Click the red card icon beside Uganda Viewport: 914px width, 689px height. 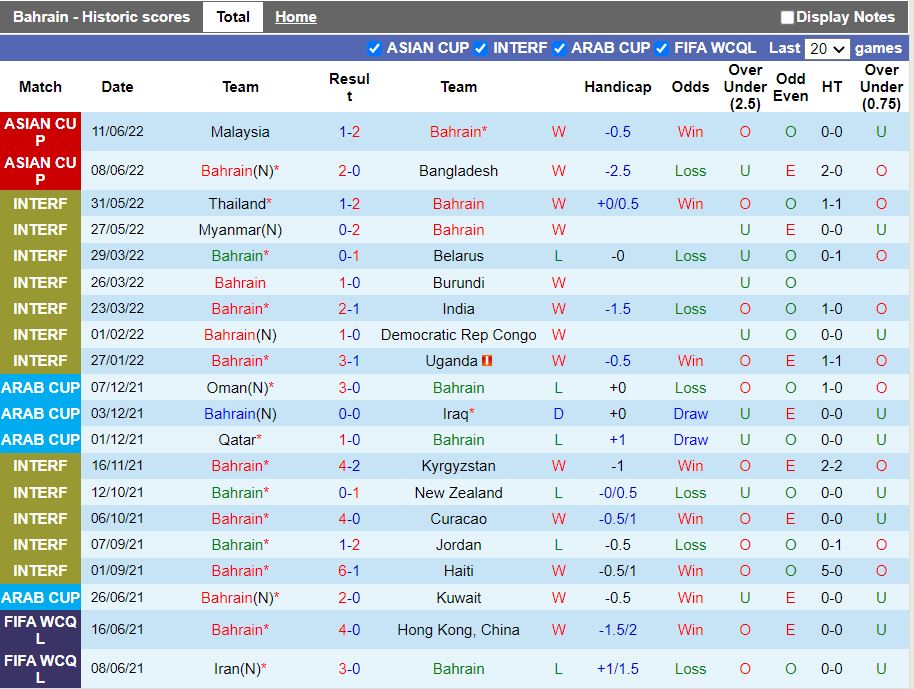[487, 361]
